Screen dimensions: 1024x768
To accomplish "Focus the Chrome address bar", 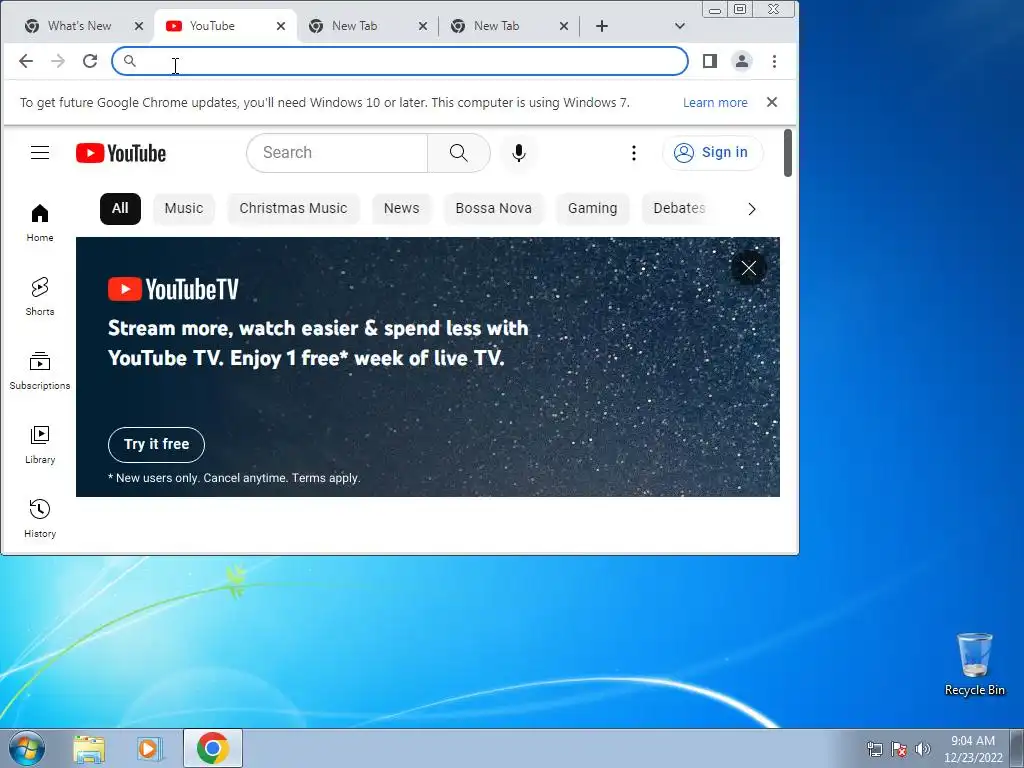I will click(x=400, y=61).
